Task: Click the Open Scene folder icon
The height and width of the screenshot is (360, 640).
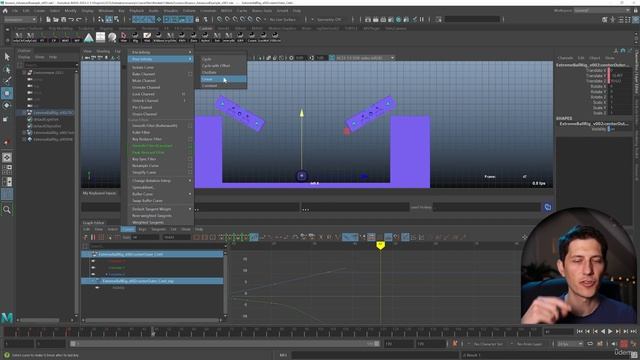Action: coord(56,19)
